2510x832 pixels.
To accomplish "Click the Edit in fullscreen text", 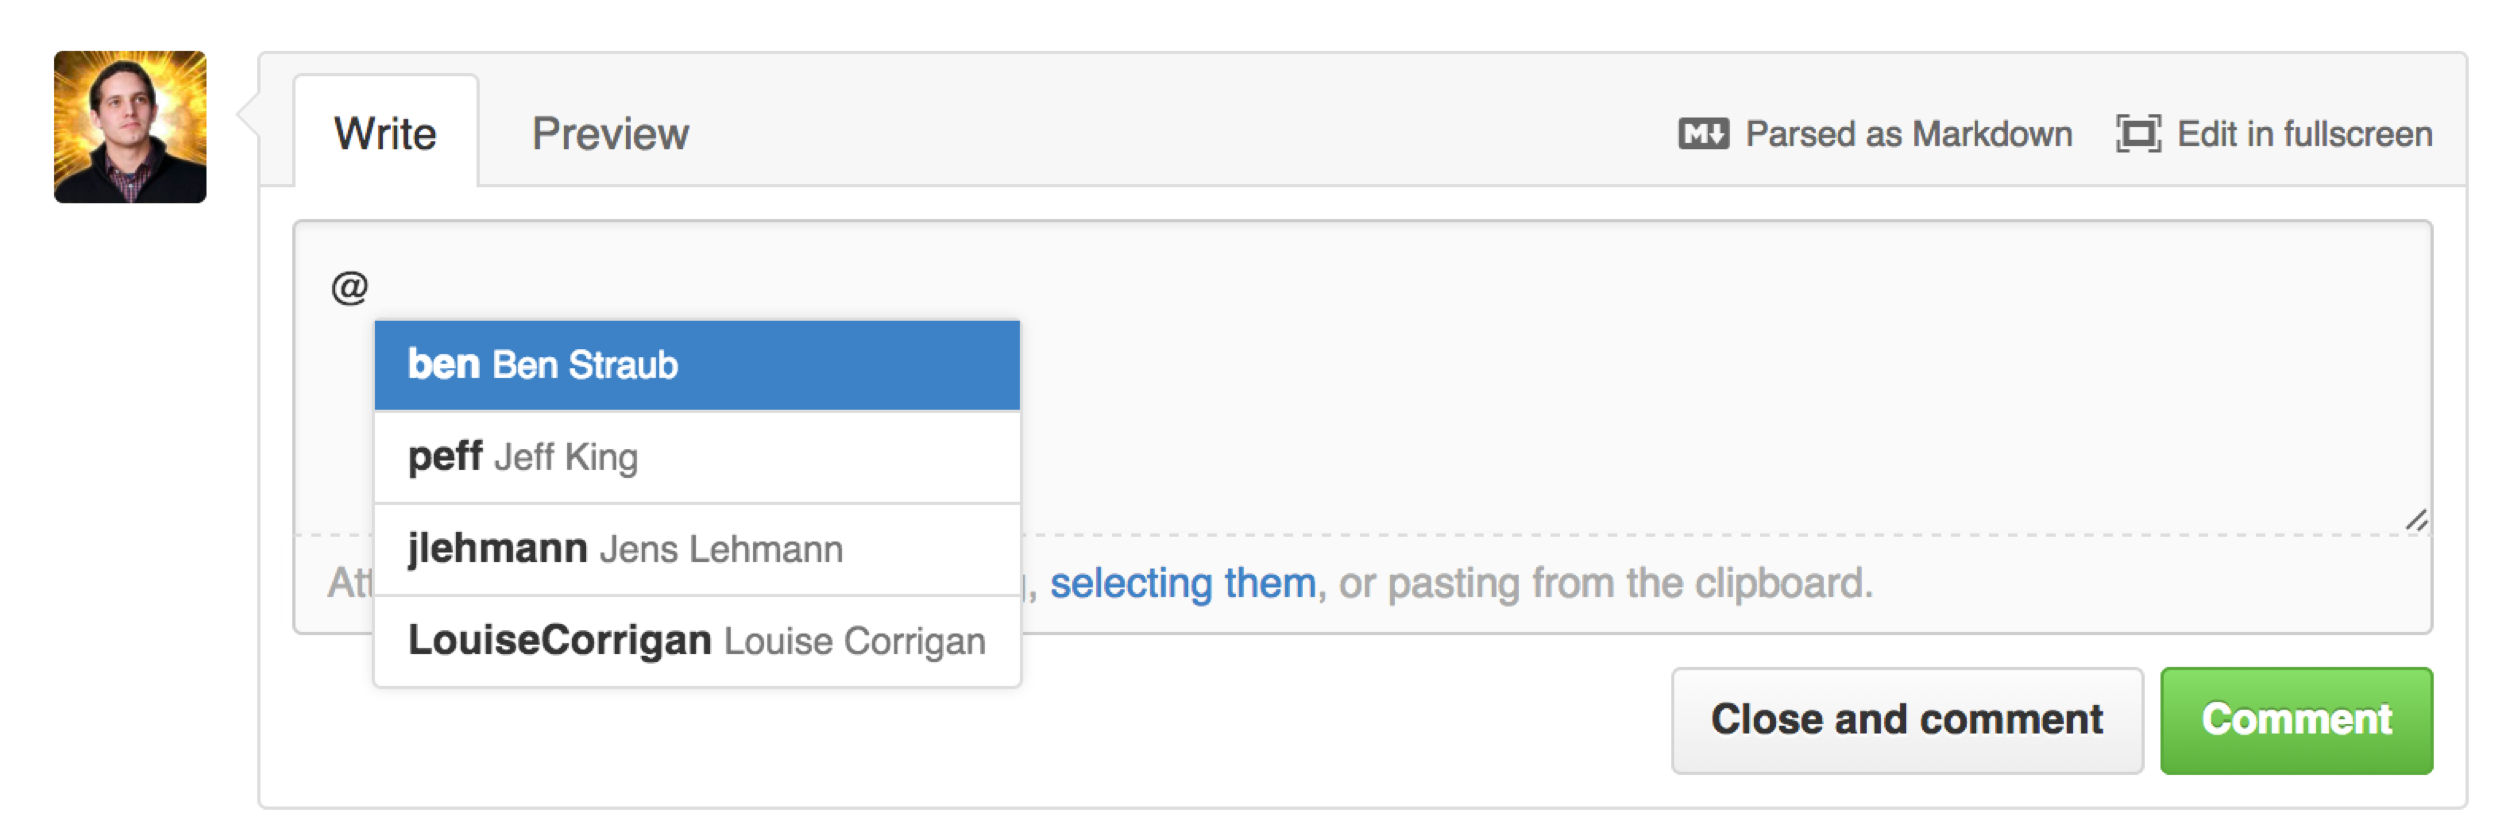I will [2304, 134].
